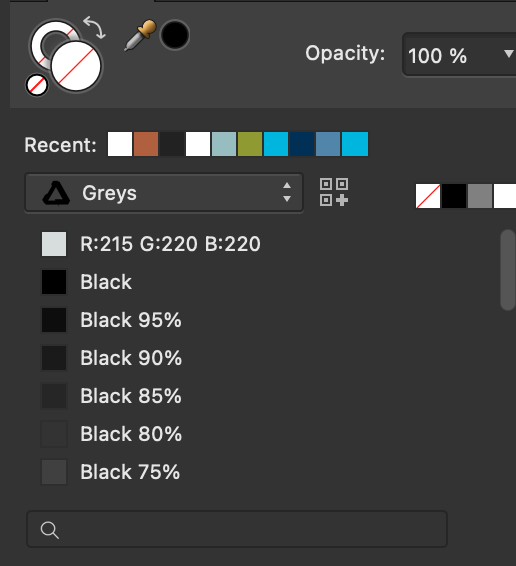Click the small no-color circle under selectors
The height and width of the screenshot is (566, 516).
pos(37,85)
